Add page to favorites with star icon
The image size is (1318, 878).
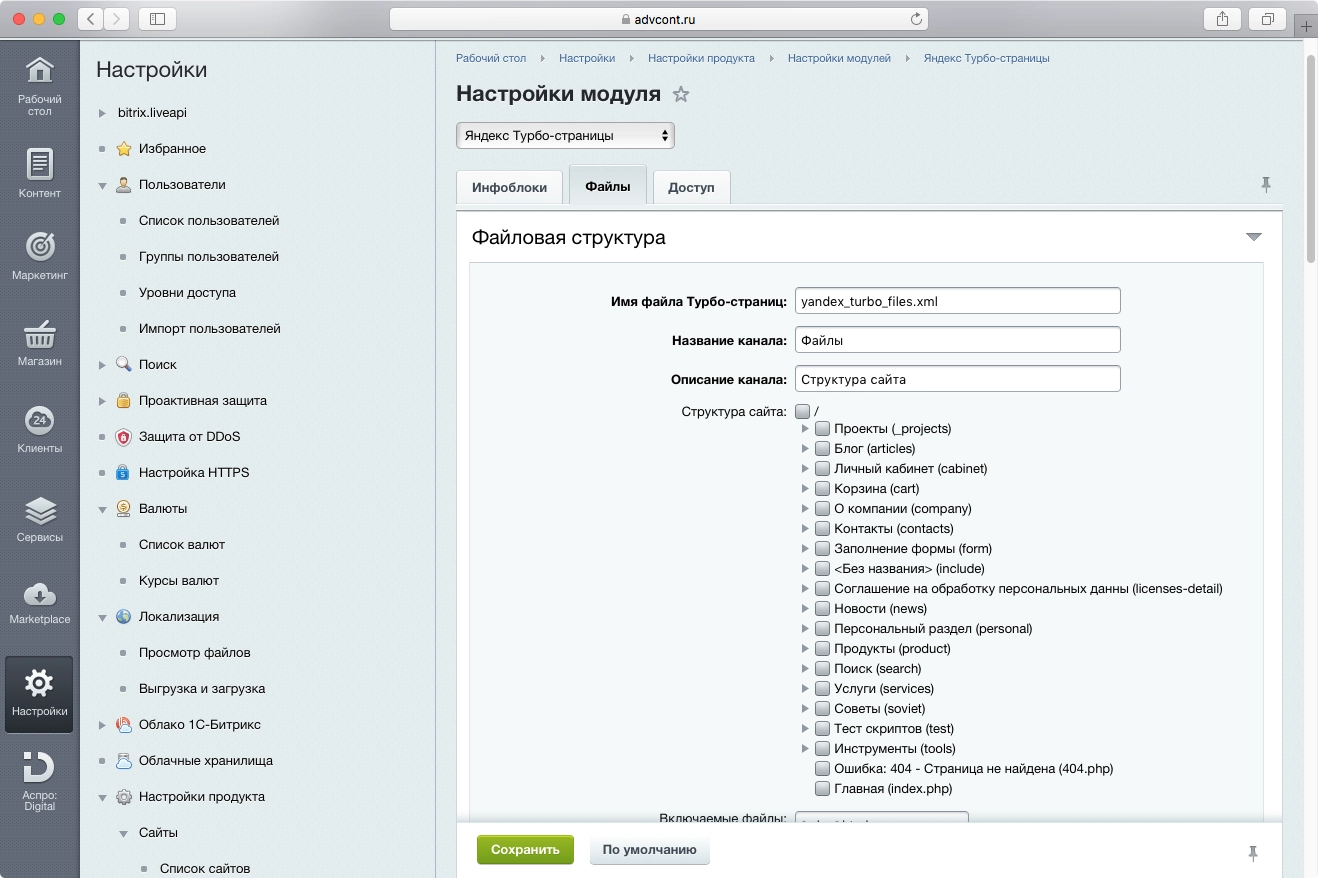681,95
